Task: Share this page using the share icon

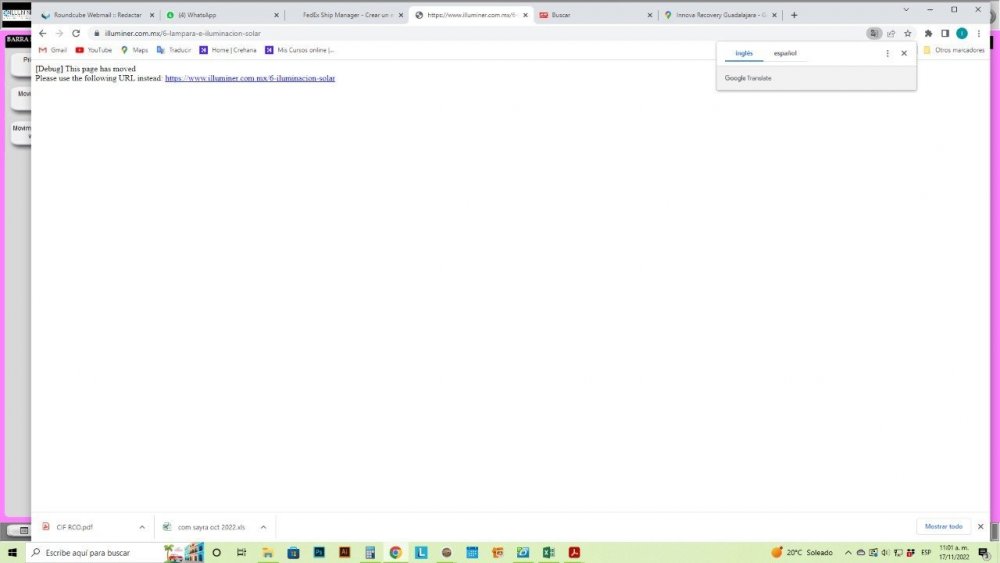Action: [891, 33]
